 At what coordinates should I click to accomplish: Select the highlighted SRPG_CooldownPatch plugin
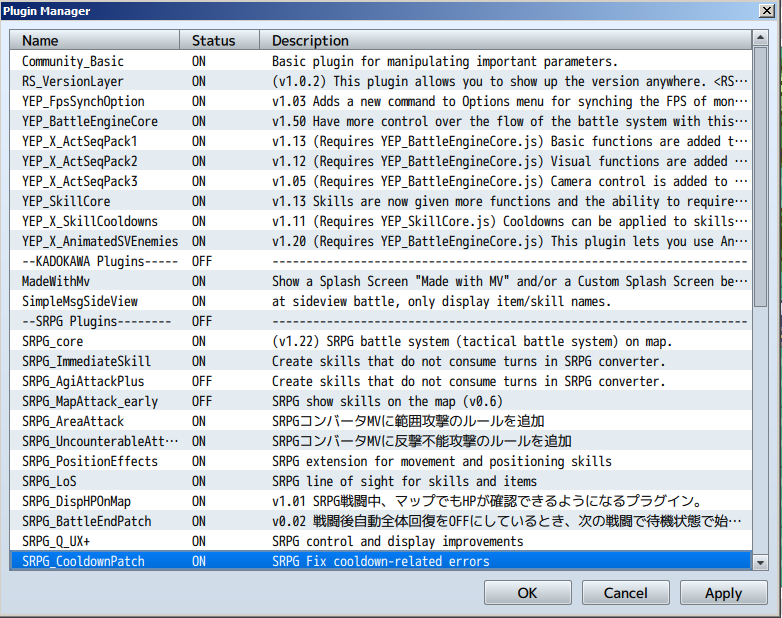[x=381, y=561]
